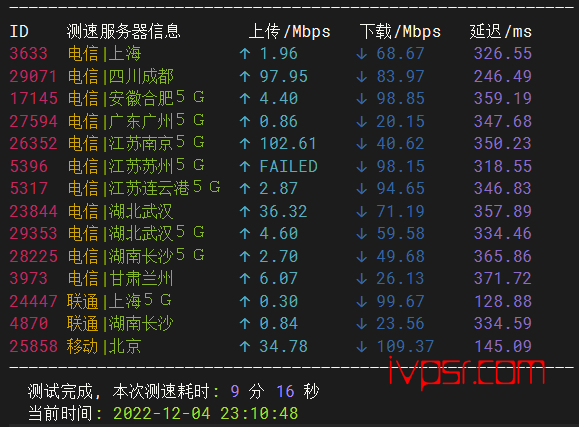
Task: Click latency value 128.88
Action: 503,302
